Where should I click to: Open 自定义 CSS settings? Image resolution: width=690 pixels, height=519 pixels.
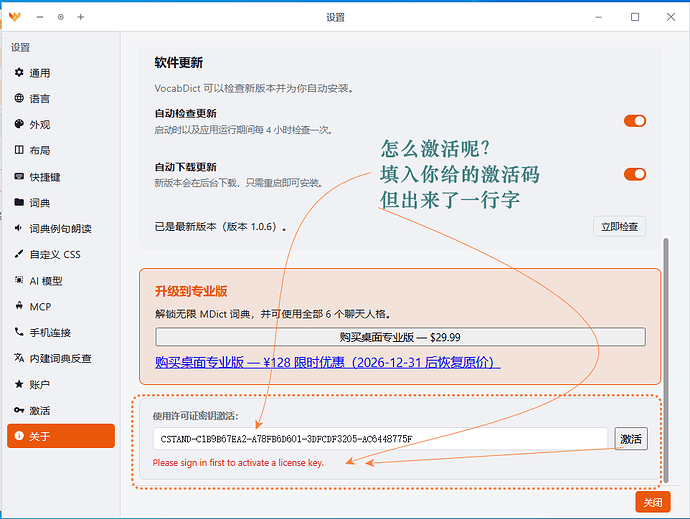tap(61, 254)
